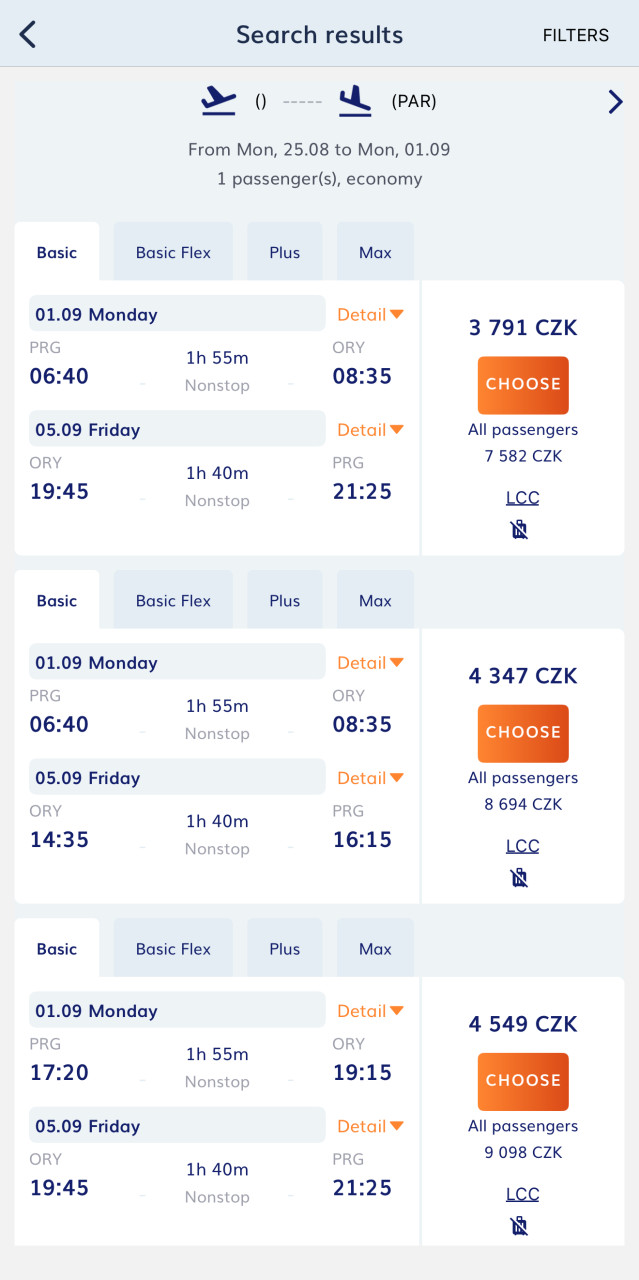639x1280 pixels.
Task: Expand Detail for 19:45 return in first offer
Action: (370, 430)
